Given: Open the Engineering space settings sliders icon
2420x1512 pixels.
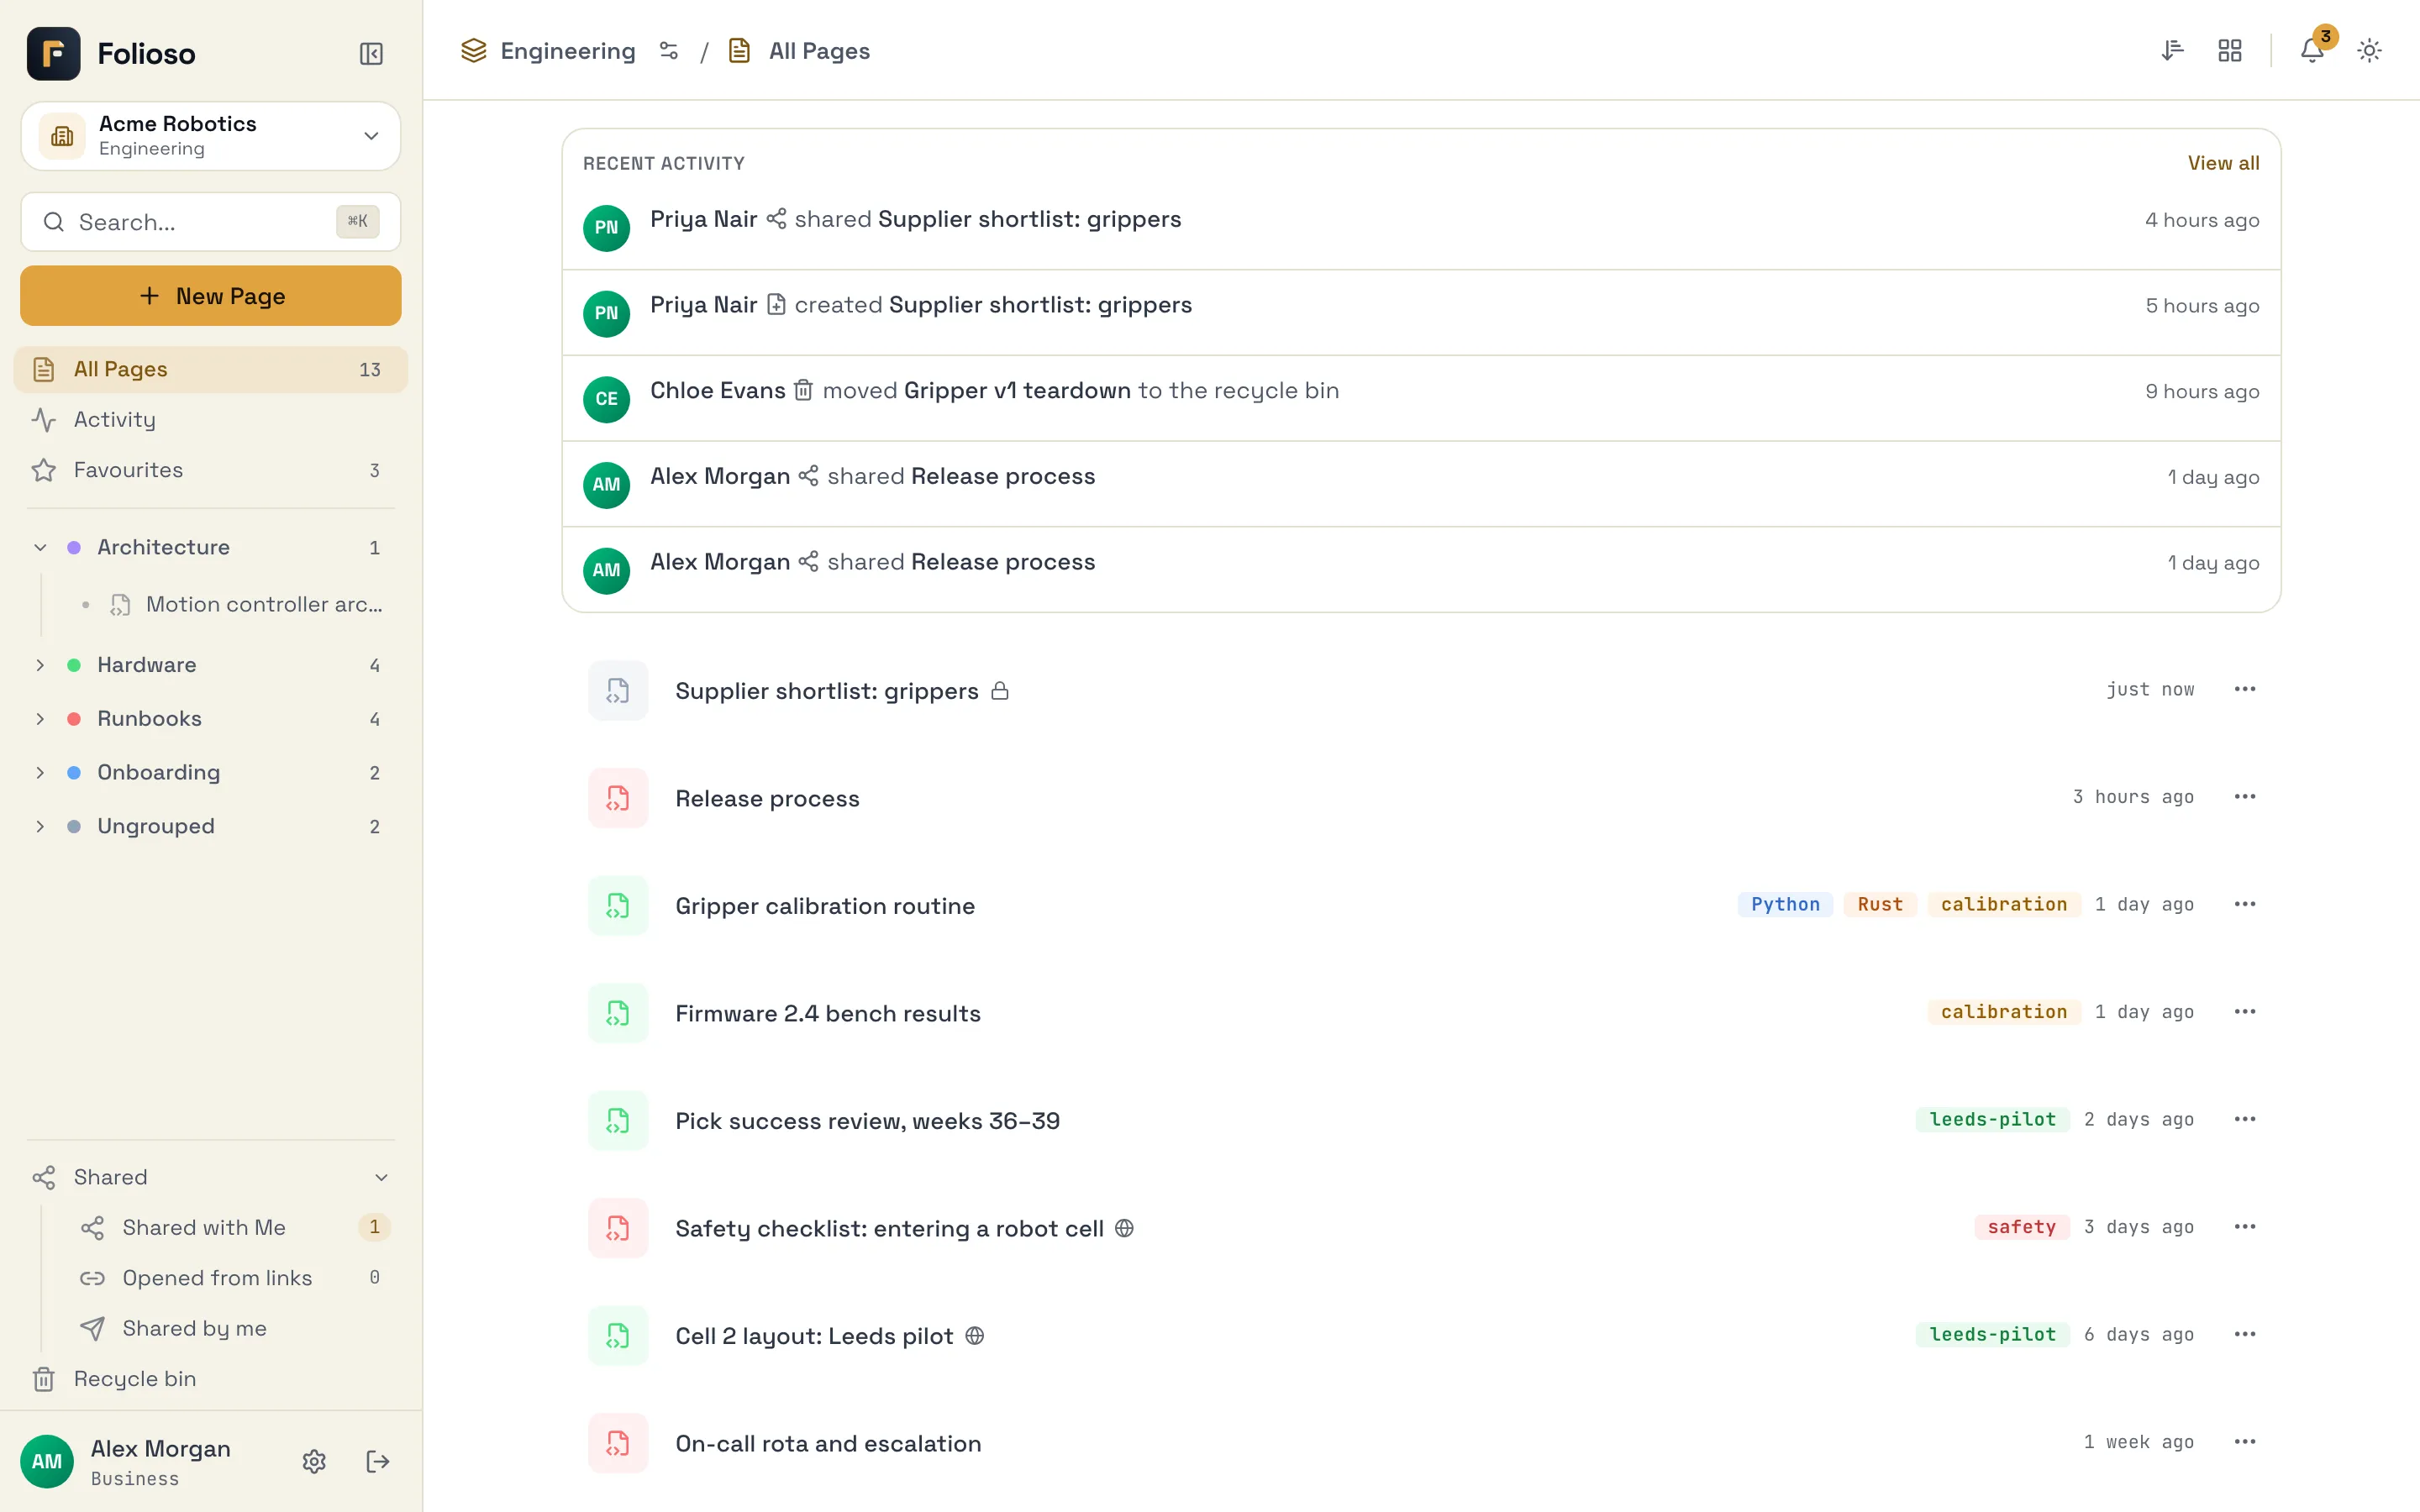Looking at the screenshot, I should point(669,51).
